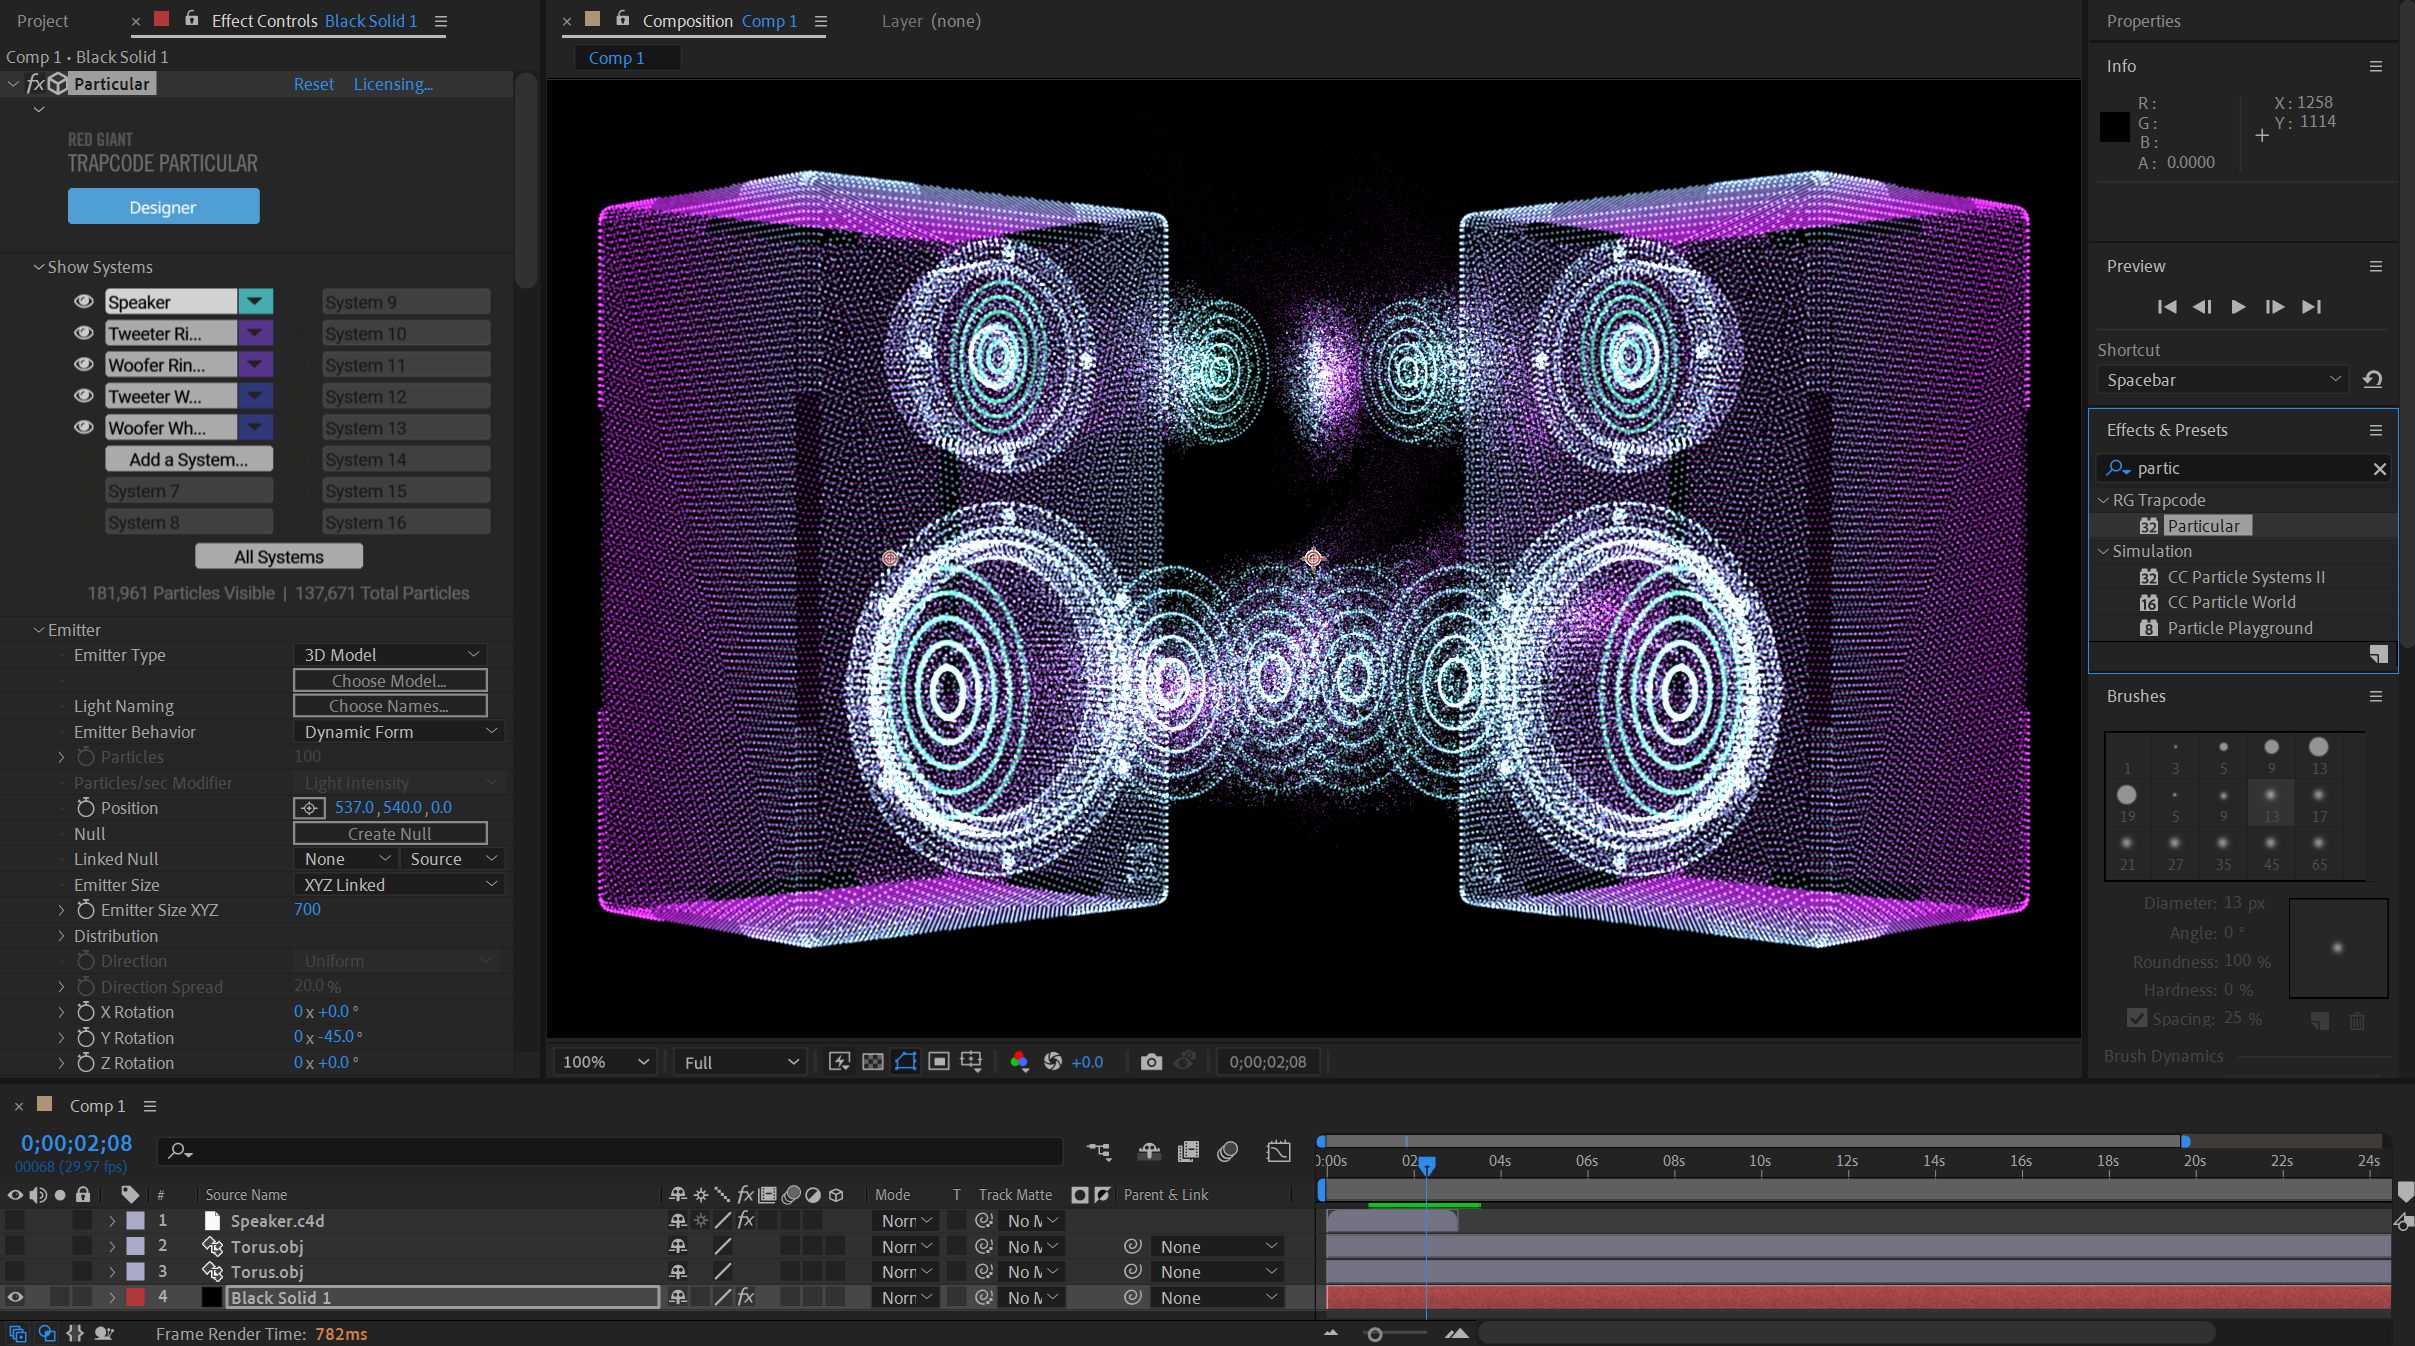Click the Z Rotation stopwatch

coord(86,1063)
